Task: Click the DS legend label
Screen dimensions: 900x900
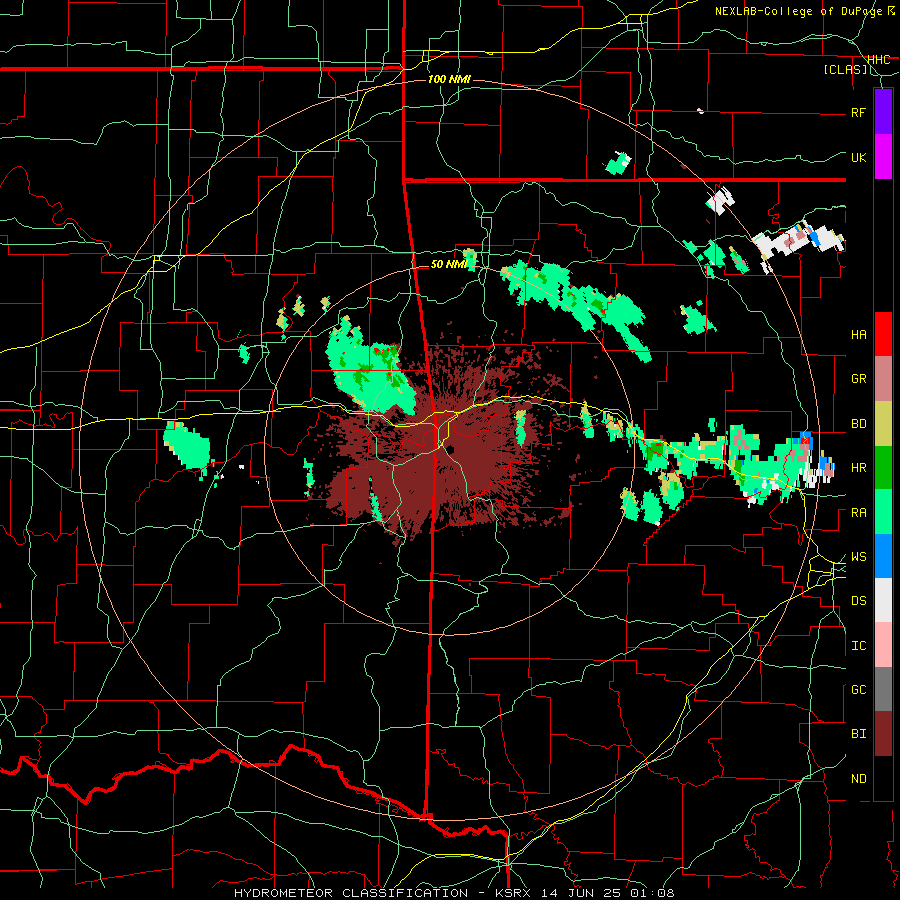Action: (x=858, y=601)
